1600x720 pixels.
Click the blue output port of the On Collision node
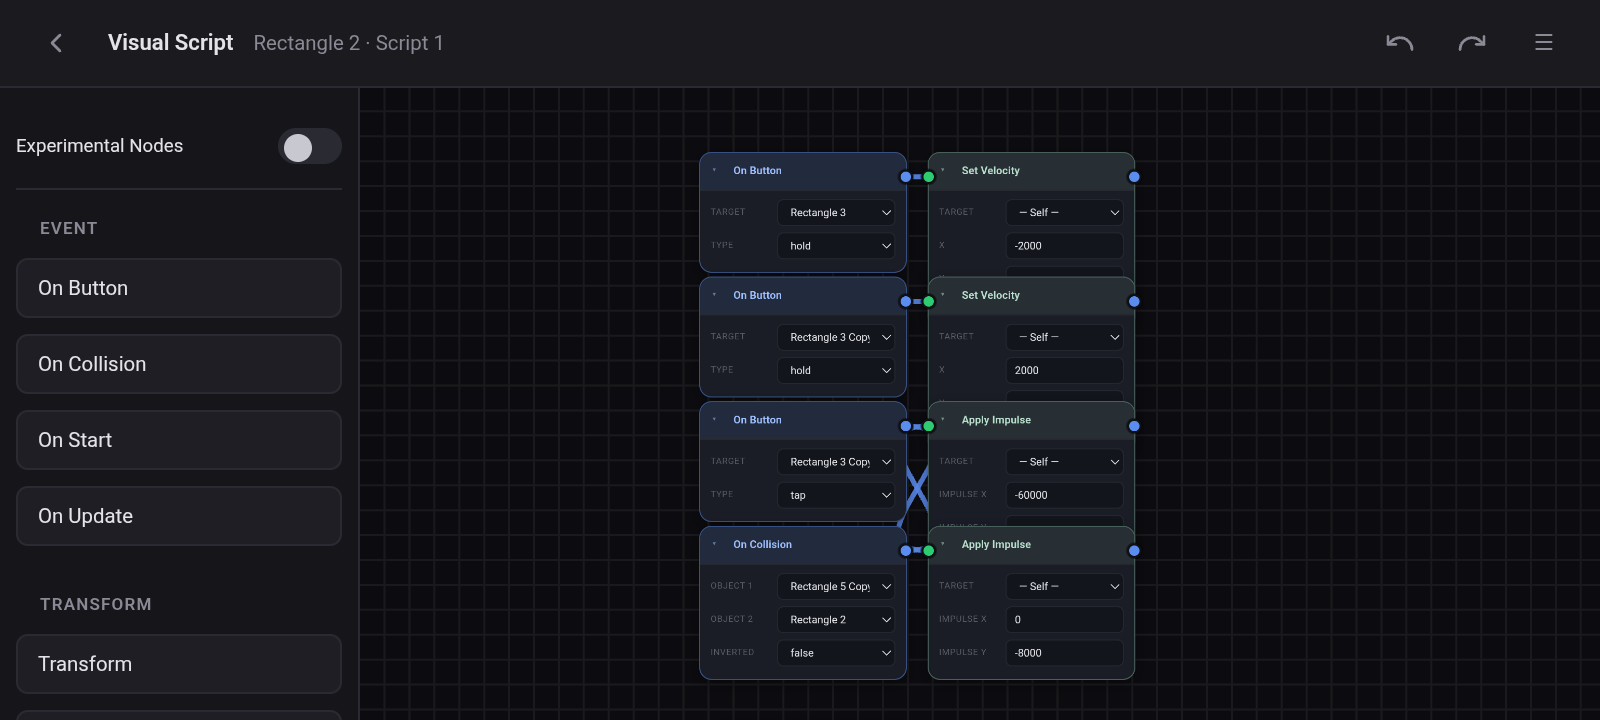coord(906,551)
